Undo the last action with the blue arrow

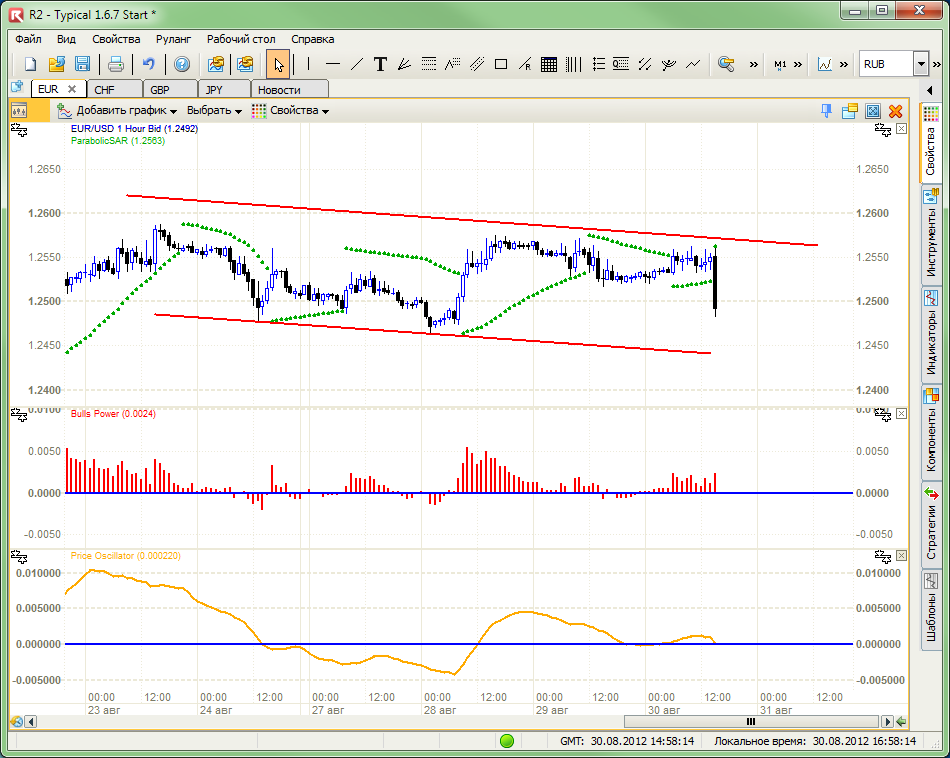(x=149, y=64)
